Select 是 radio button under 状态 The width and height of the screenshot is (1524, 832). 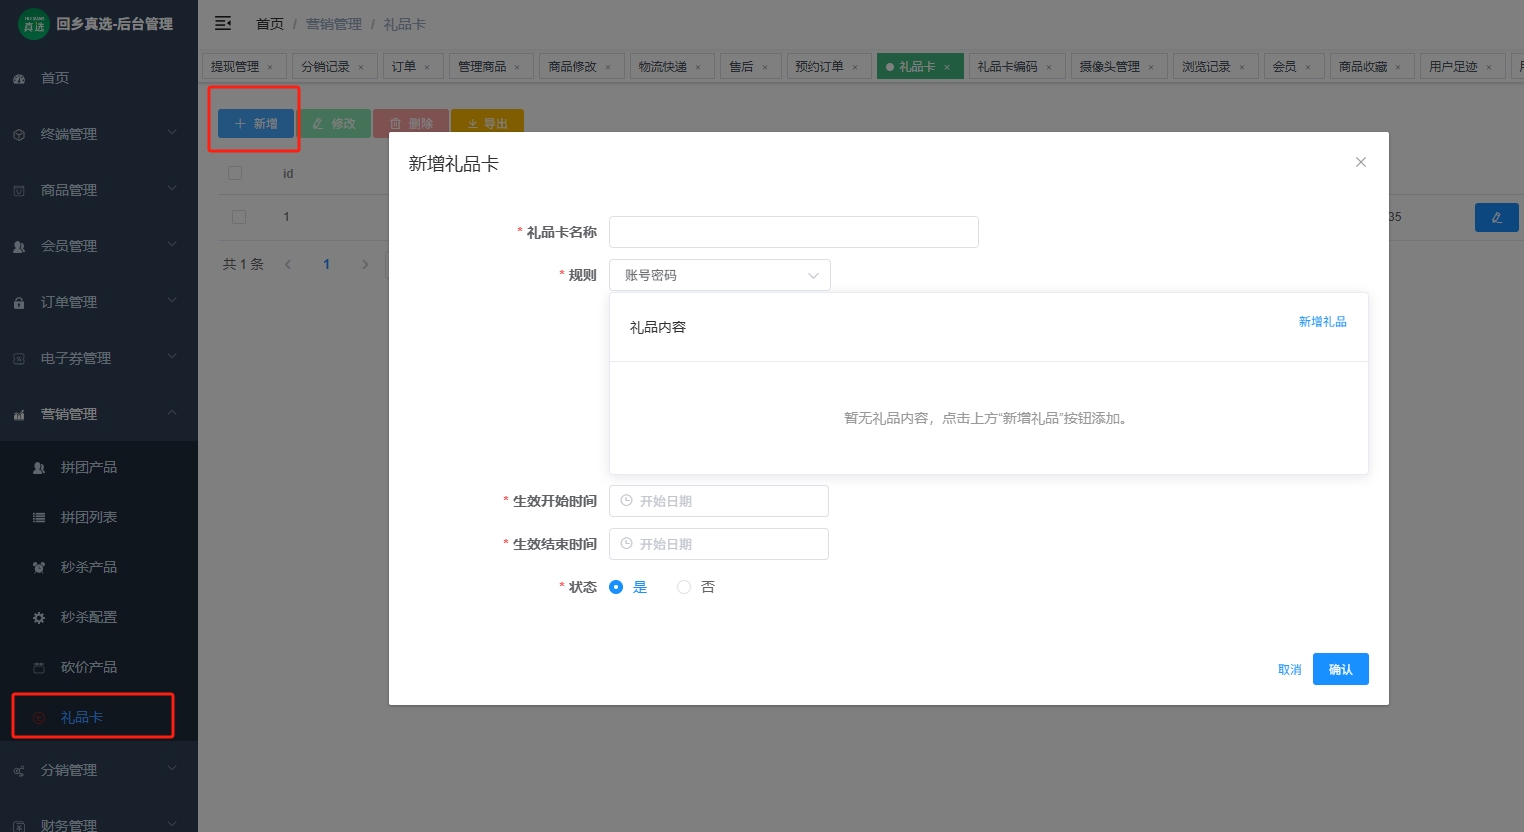click(616, 587)
